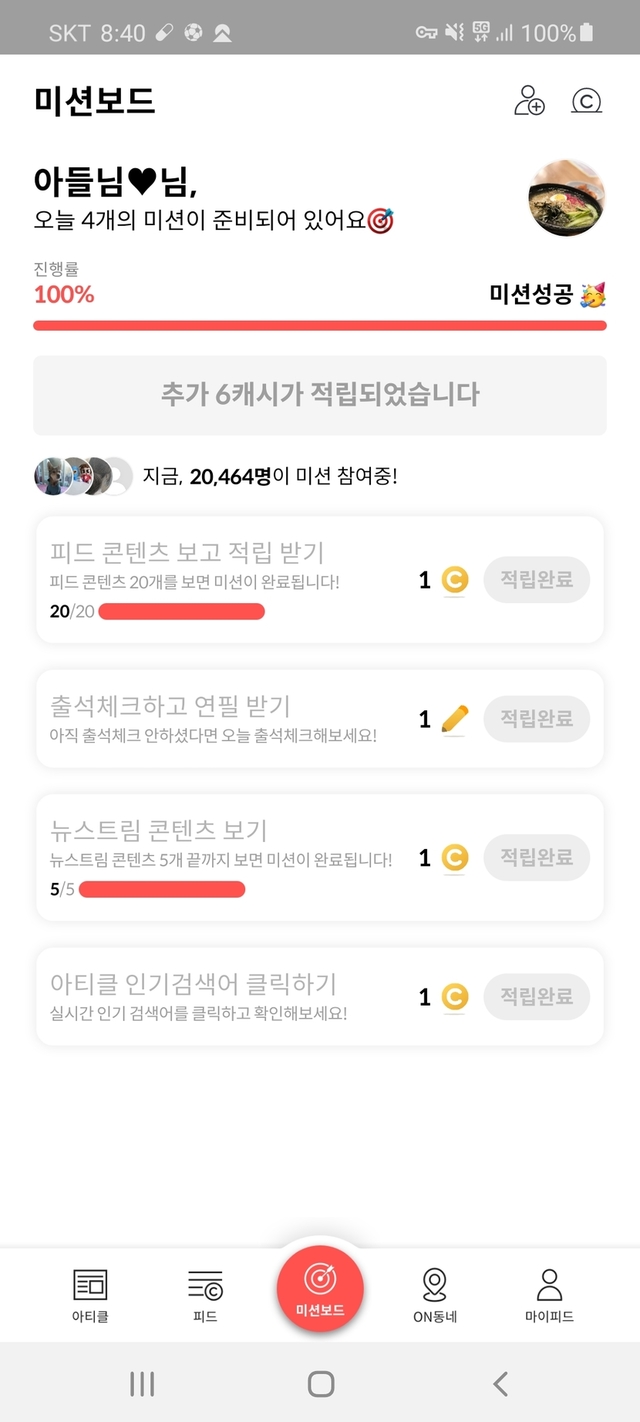
Task: Open the 아티클 인기검색어 클릭하기 mission
Action: click(x=194, y=984)
